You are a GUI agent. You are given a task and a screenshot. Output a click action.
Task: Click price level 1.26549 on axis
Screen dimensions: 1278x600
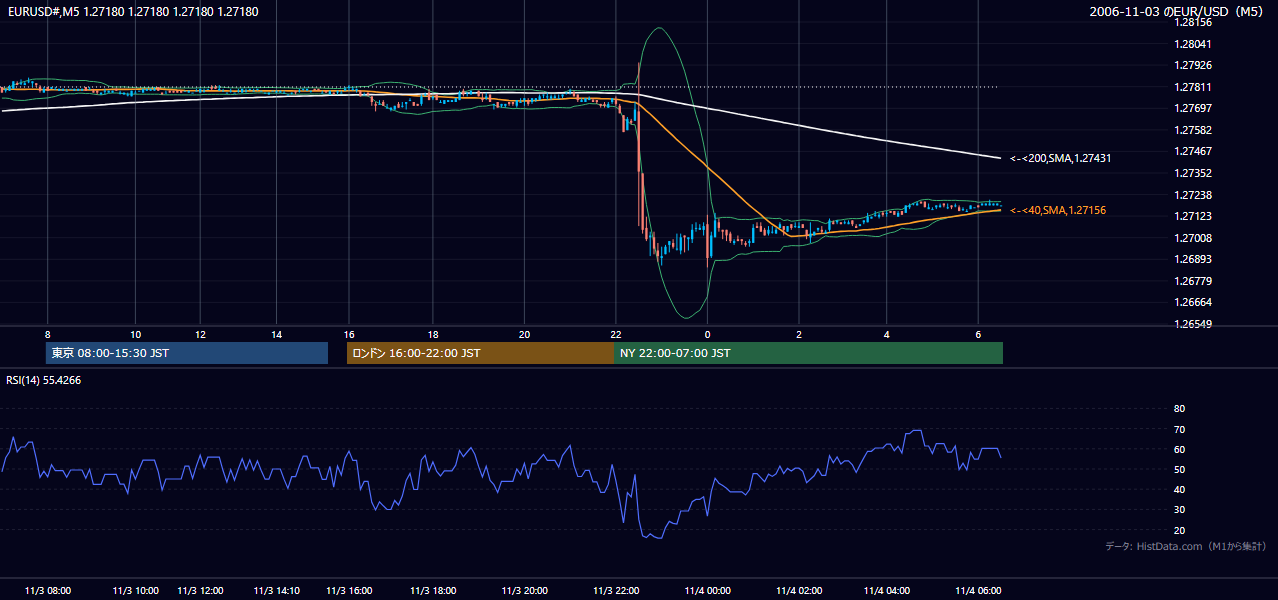[x=1193, y=324]
